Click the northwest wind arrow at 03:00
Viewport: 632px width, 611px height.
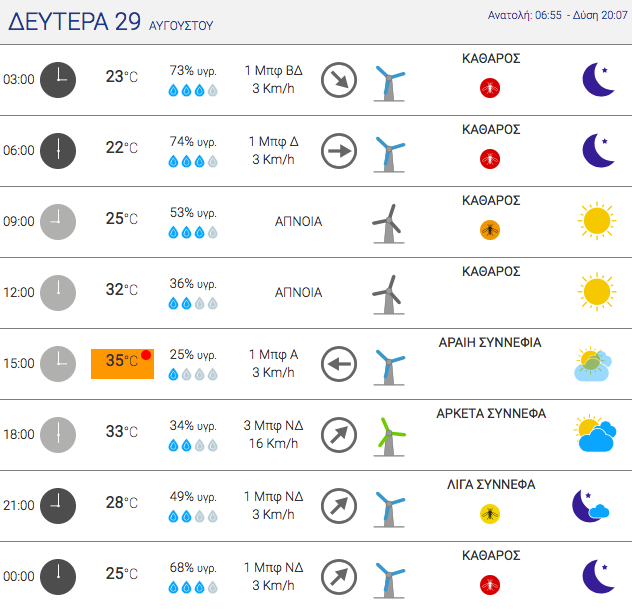[x=339, y=80]
